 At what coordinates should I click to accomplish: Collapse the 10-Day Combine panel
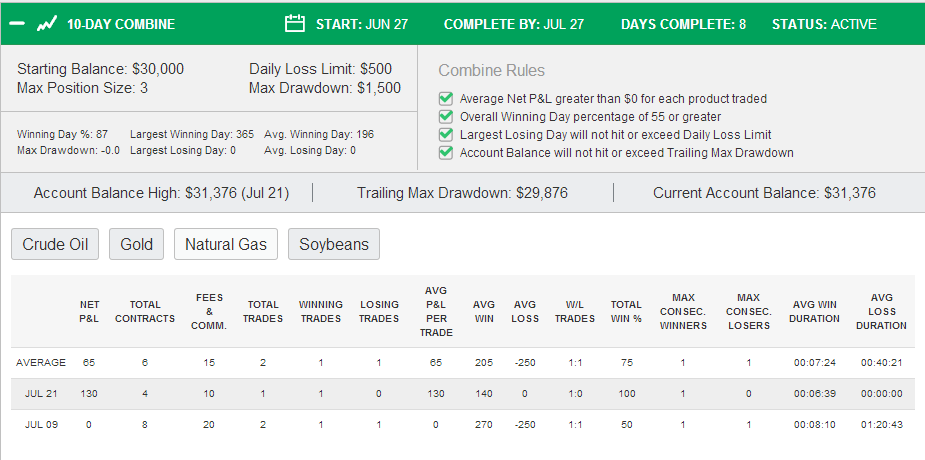click(18, 24)
